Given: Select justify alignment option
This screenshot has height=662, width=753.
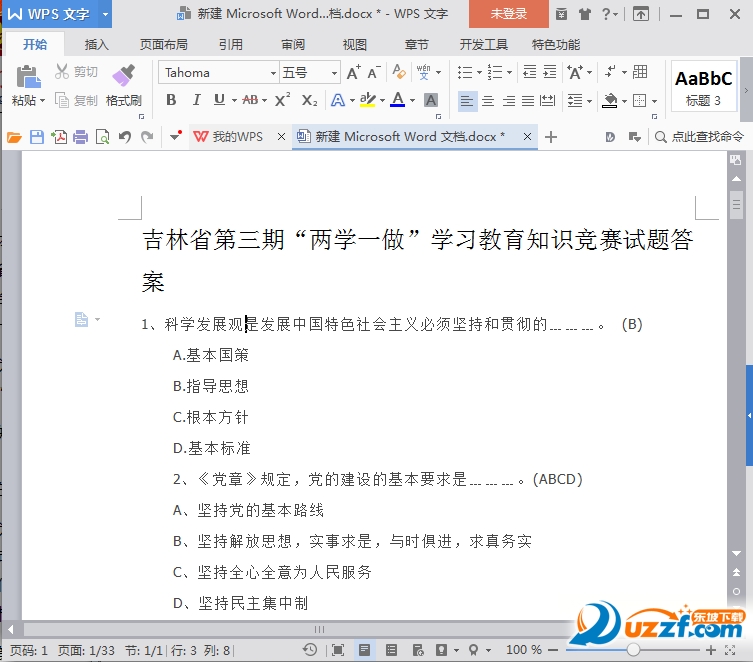Looking at the screenshot, I should [x=528, y=101].
